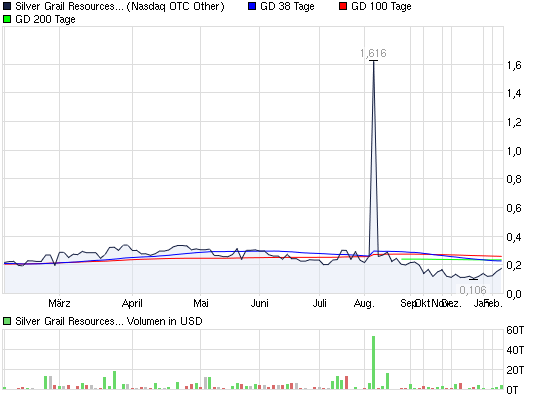545x398 pixels.
Task: Click the 60T volume axis label
Action: (515, 330)
